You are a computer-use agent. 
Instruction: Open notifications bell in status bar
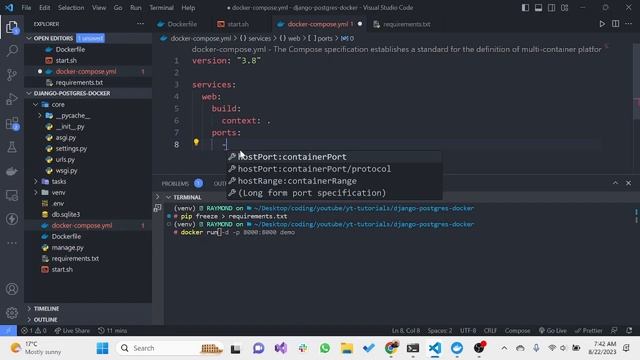pos(629,331)
